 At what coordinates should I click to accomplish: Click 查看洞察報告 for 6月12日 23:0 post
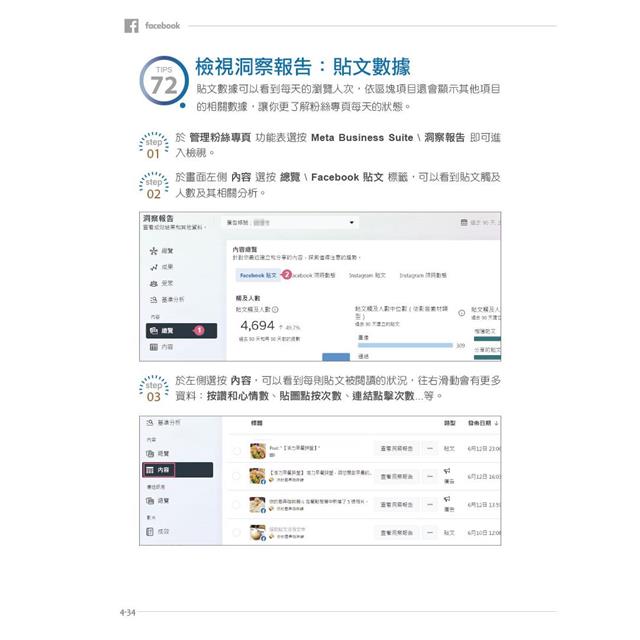(x=396, y=449)
